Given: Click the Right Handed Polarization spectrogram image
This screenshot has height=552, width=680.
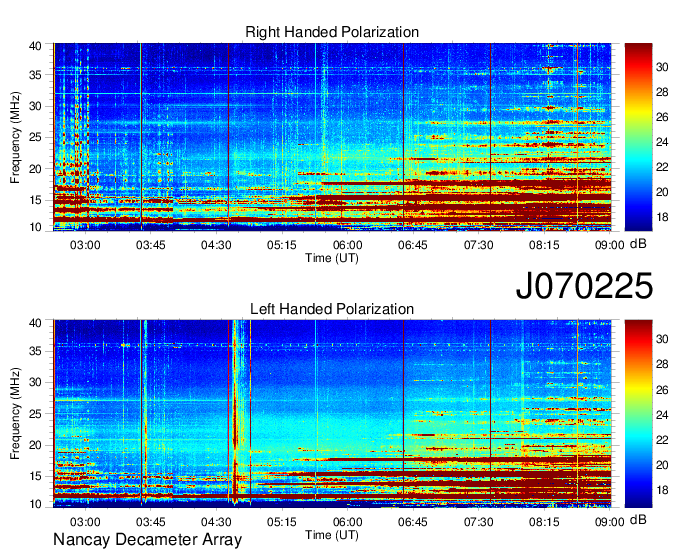Looking at the screenshot, I should click(332, 137).
